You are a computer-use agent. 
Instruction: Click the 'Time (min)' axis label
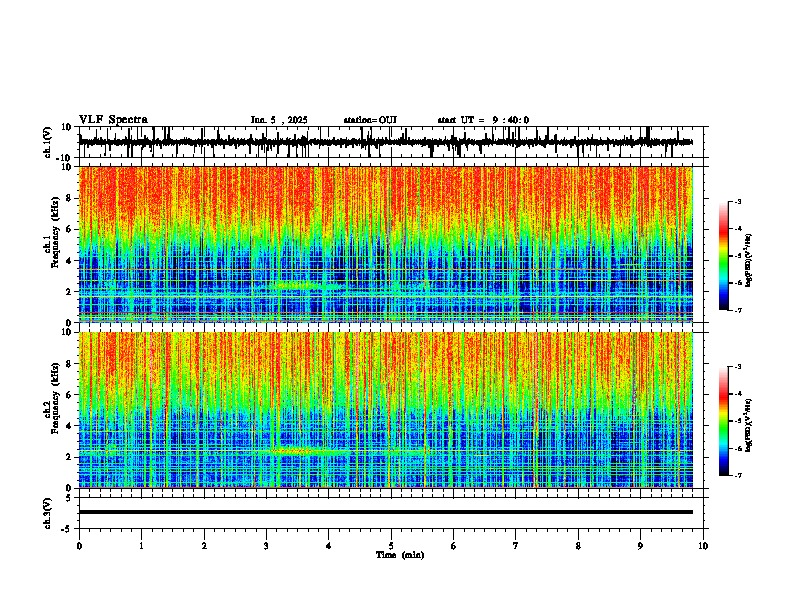(400, 555)
